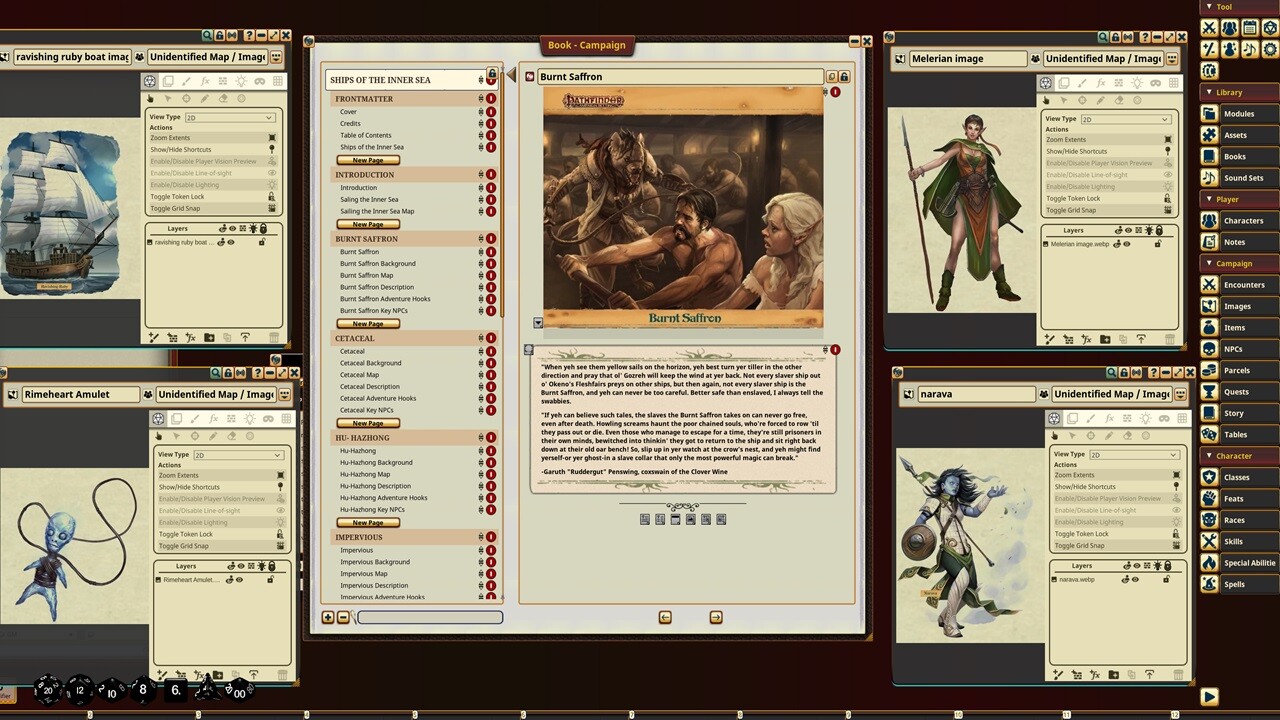Click the horizontal scrollbar below the book index
The image size is (1280, 720).
click(x=429, y=617)
